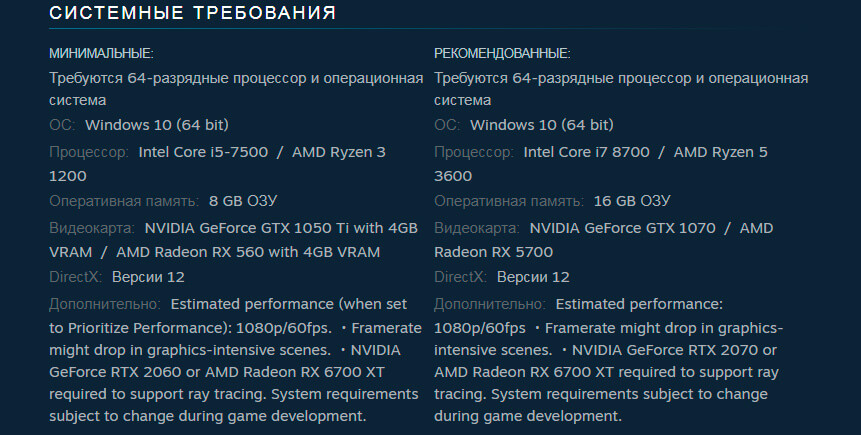Click Intel Core i5-7500 processor text

coord(203,152)
